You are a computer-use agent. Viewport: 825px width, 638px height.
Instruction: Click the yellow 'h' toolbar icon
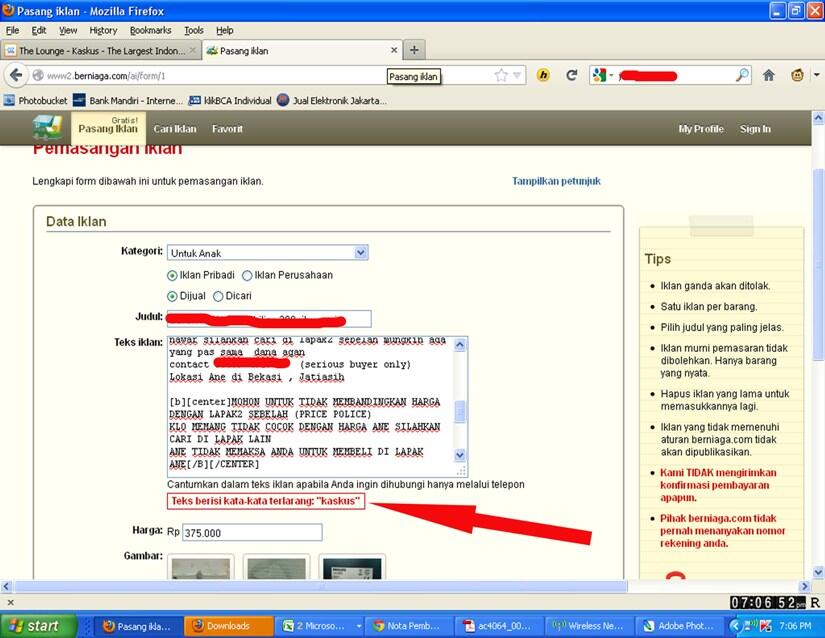point(544,76)
